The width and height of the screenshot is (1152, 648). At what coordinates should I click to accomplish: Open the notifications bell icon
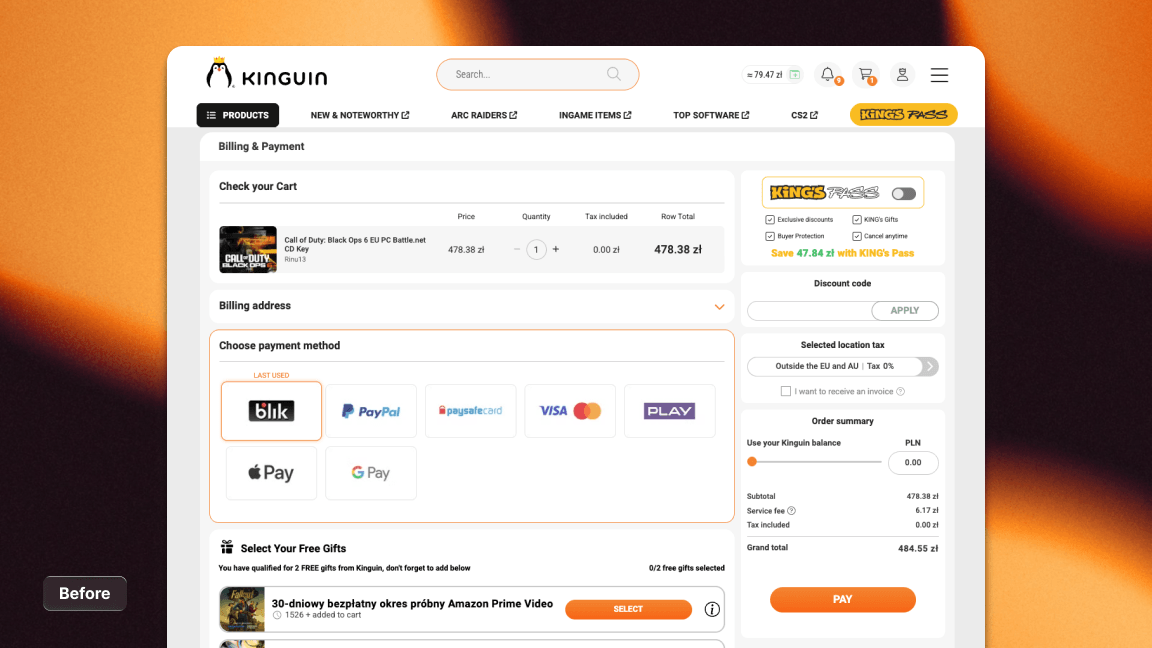point(828,74)
